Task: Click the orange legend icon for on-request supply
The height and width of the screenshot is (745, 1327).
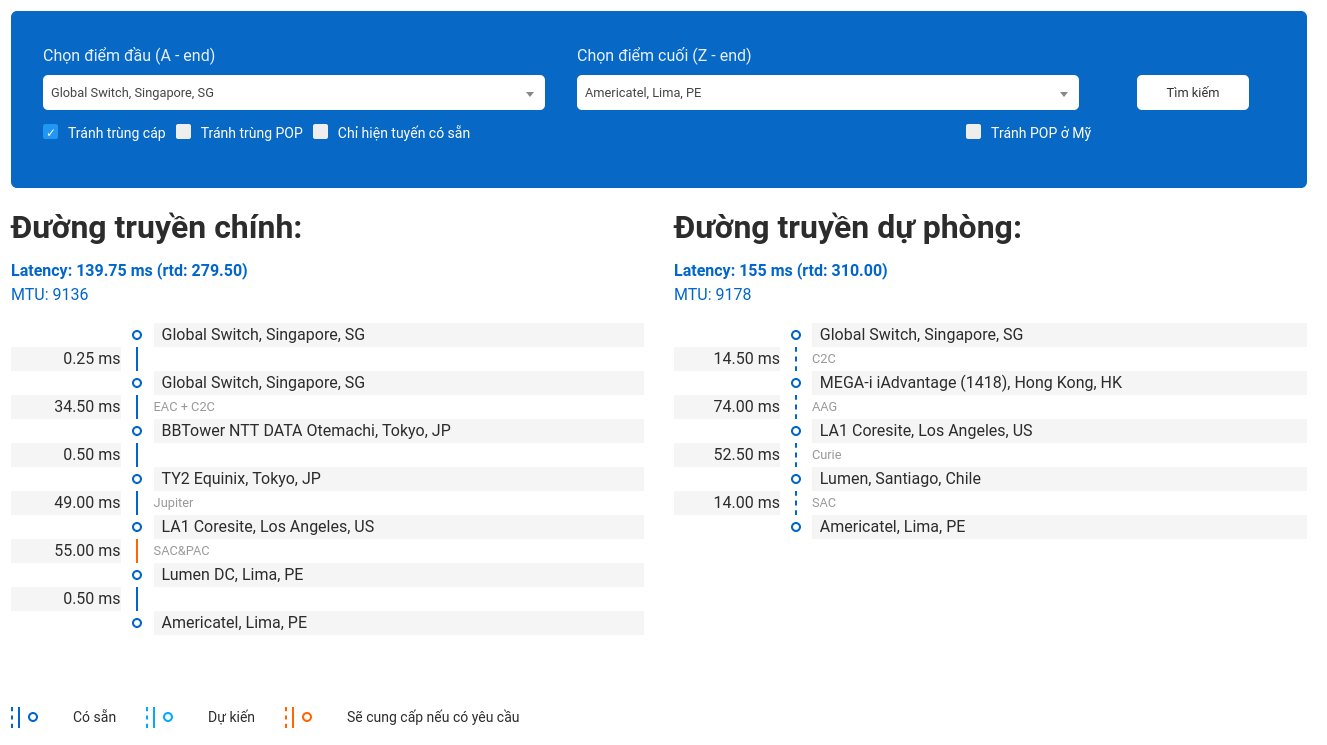Action: (x=297, y=717)
